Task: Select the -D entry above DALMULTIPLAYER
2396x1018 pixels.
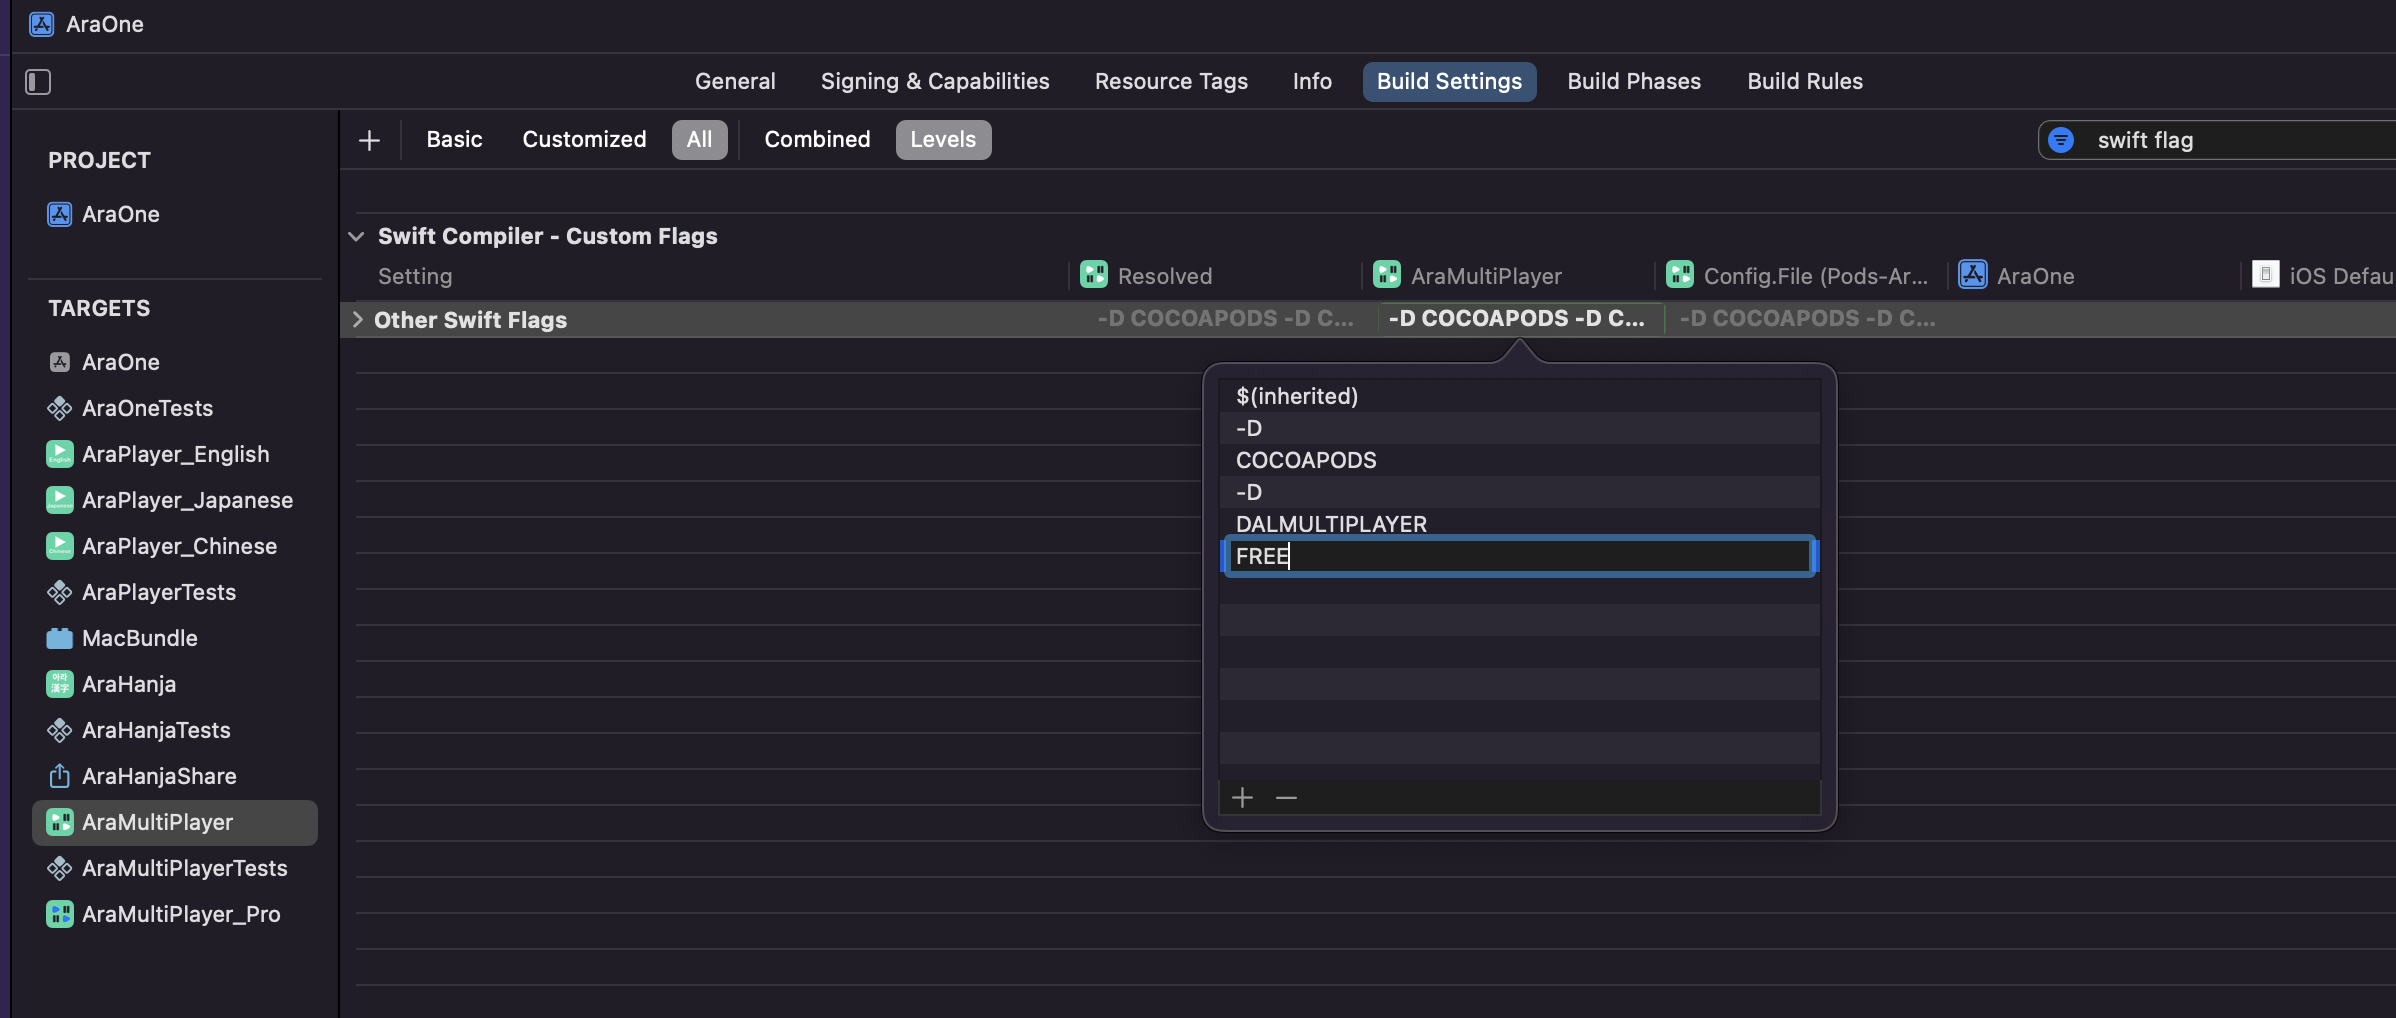Action: pos(1519,492)
